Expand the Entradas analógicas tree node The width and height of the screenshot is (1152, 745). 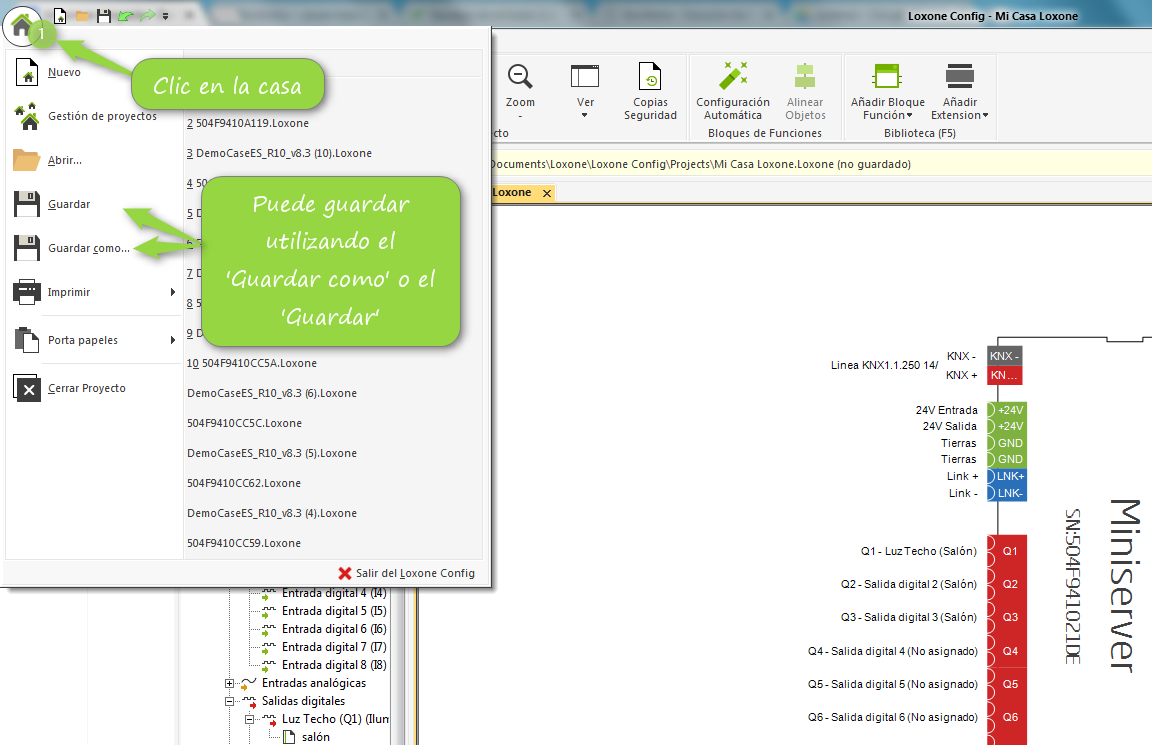point(230,684)
